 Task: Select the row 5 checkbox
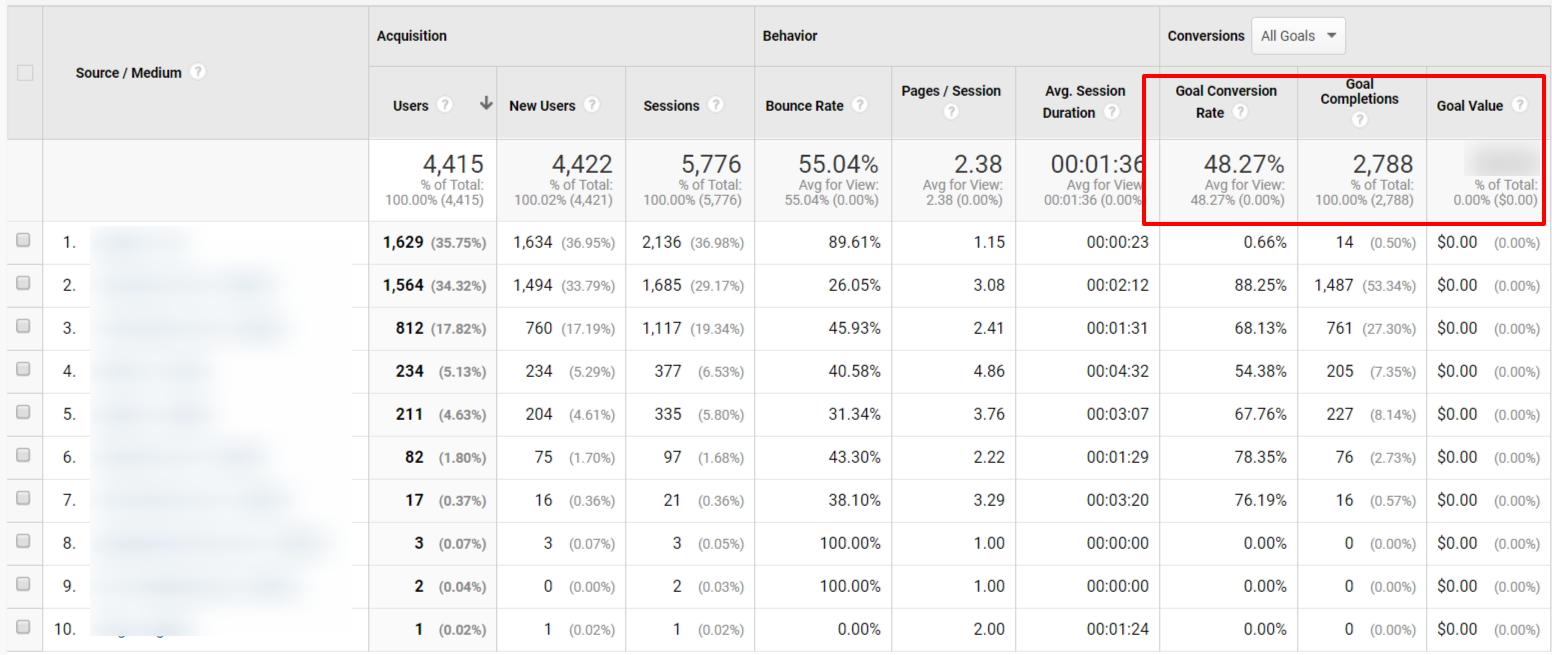(24, 412)
